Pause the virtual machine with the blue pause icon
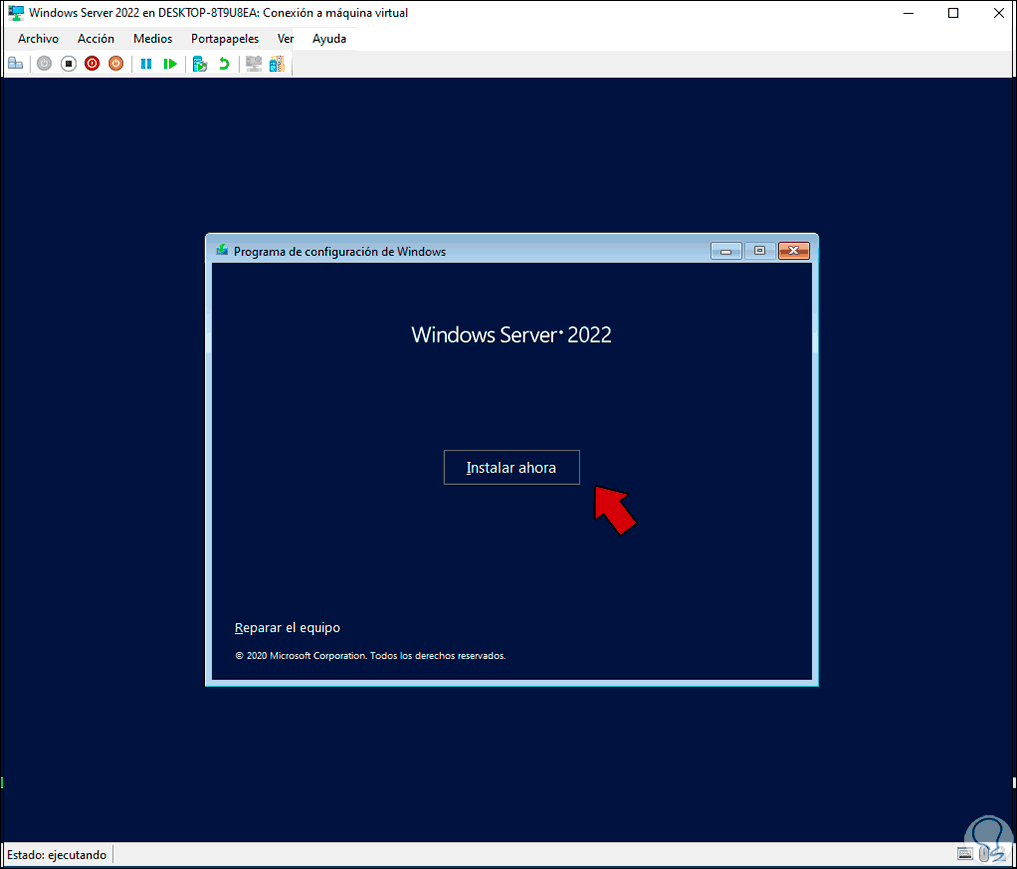This screenshot has height=869, width=1017. (x=146, y=64)
